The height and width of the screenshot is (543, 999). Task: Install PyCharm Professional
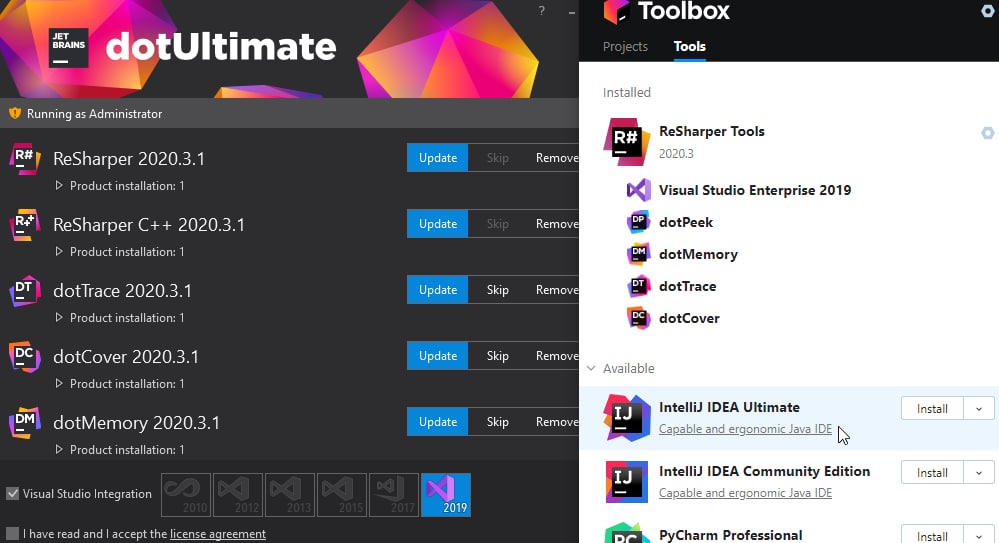[x=932, y=535]
